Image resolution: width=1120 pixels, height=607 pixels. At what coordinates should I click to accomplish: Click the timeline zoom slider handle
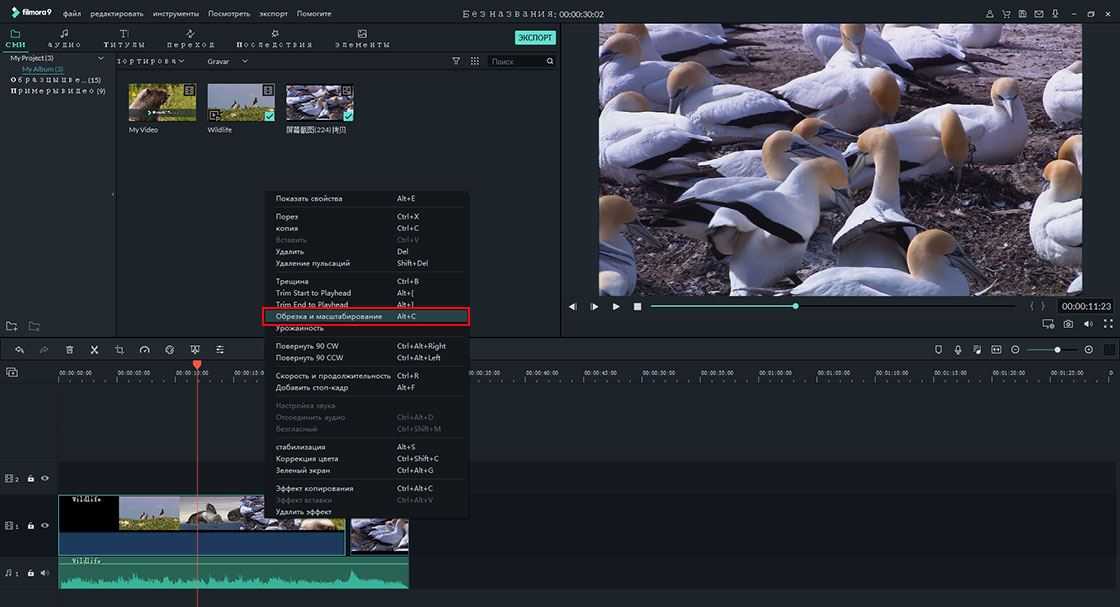click(x=1057, y=349)
